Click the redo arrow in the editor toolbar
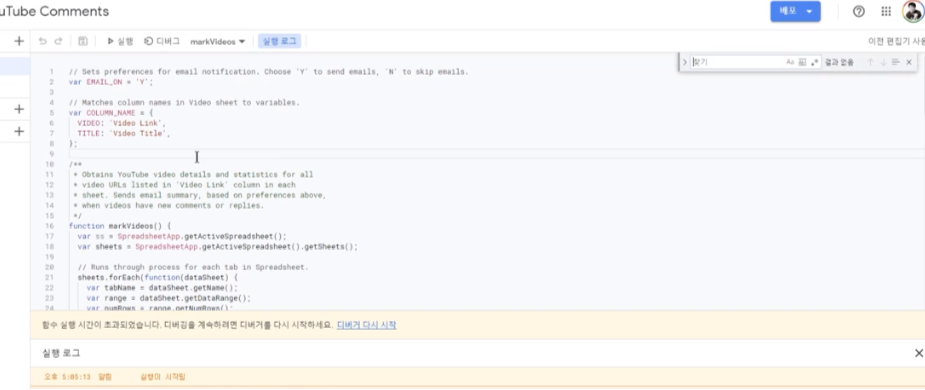Screen dimensions: 925x390 tap(58, 41)
